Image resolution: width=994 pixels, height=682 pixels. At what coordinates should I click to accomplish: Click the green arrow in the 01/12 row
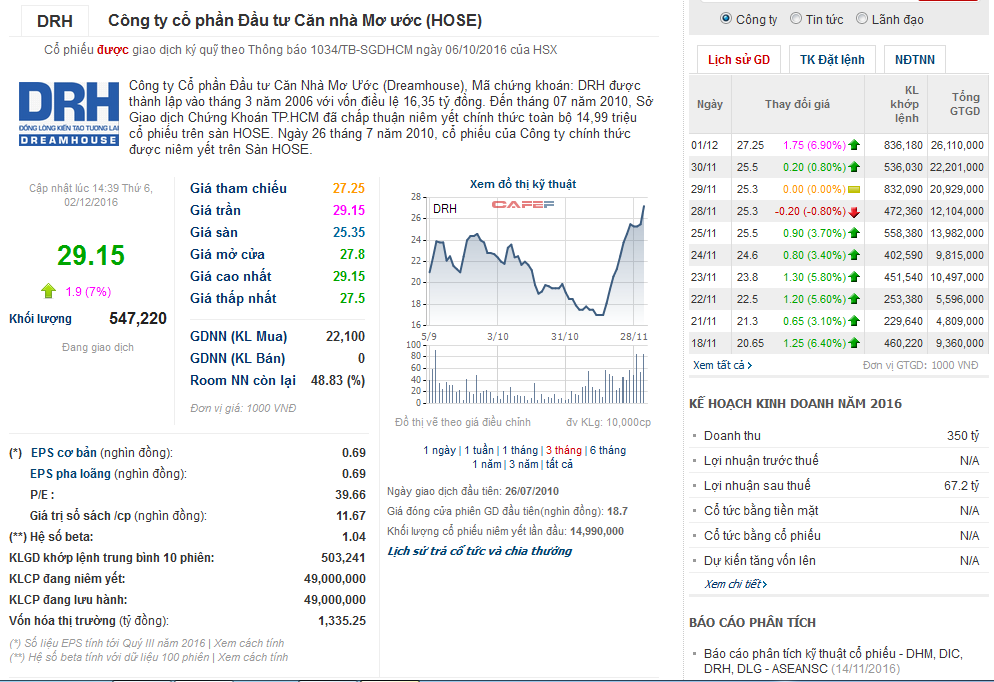(854, 145)
